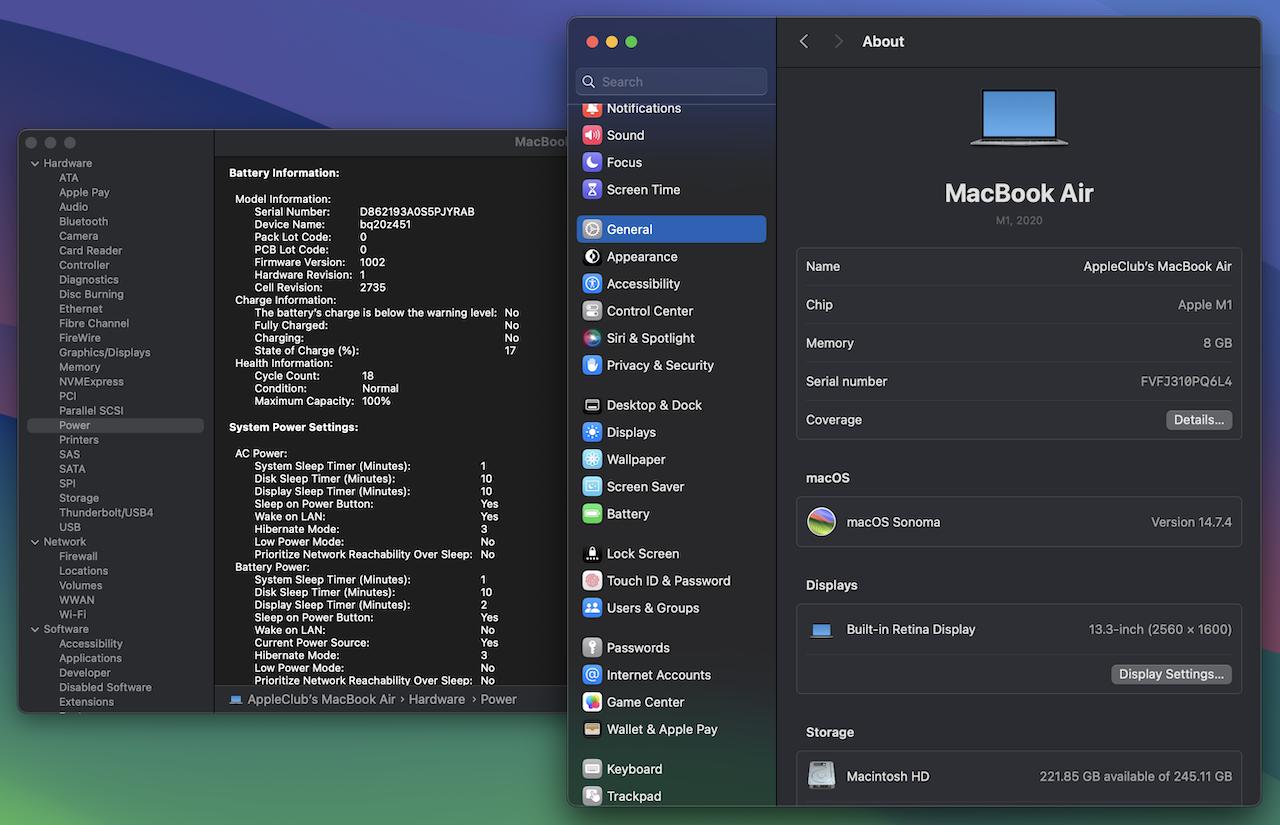Click the Coverage Details button
1280x825 pixels.
[x=1199, y=420]
